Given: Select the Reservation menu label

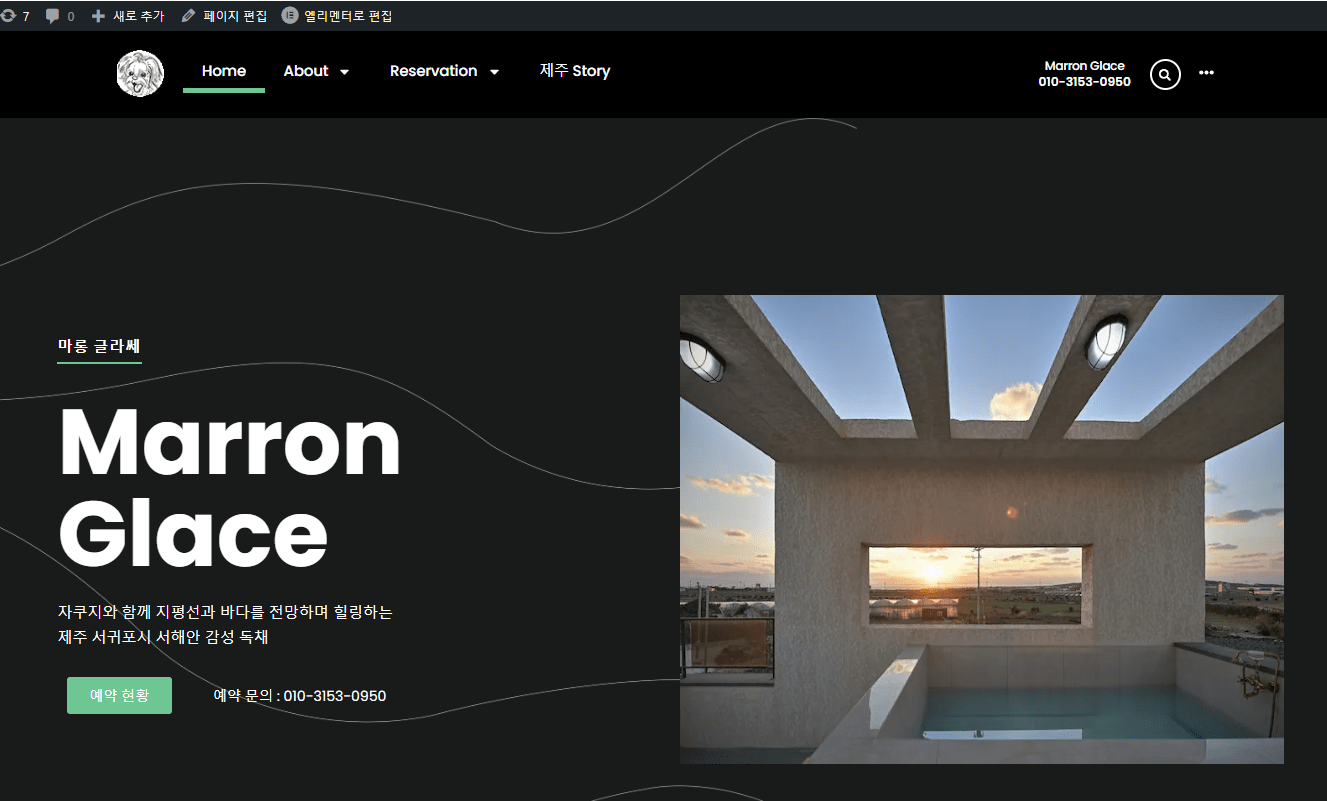Looking at the screenshot, I should (433, 71).
